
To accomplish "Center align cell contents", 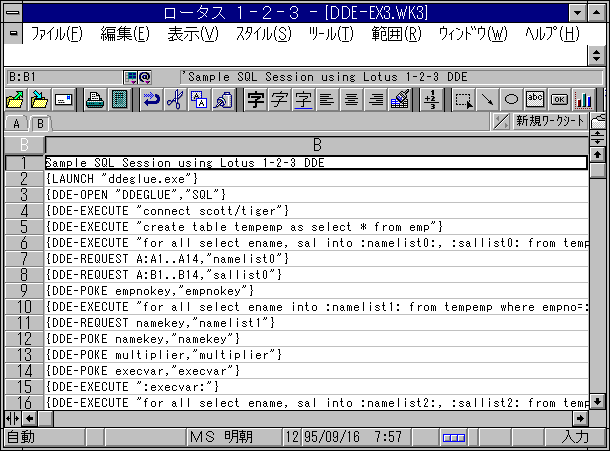I will [352, 100].
